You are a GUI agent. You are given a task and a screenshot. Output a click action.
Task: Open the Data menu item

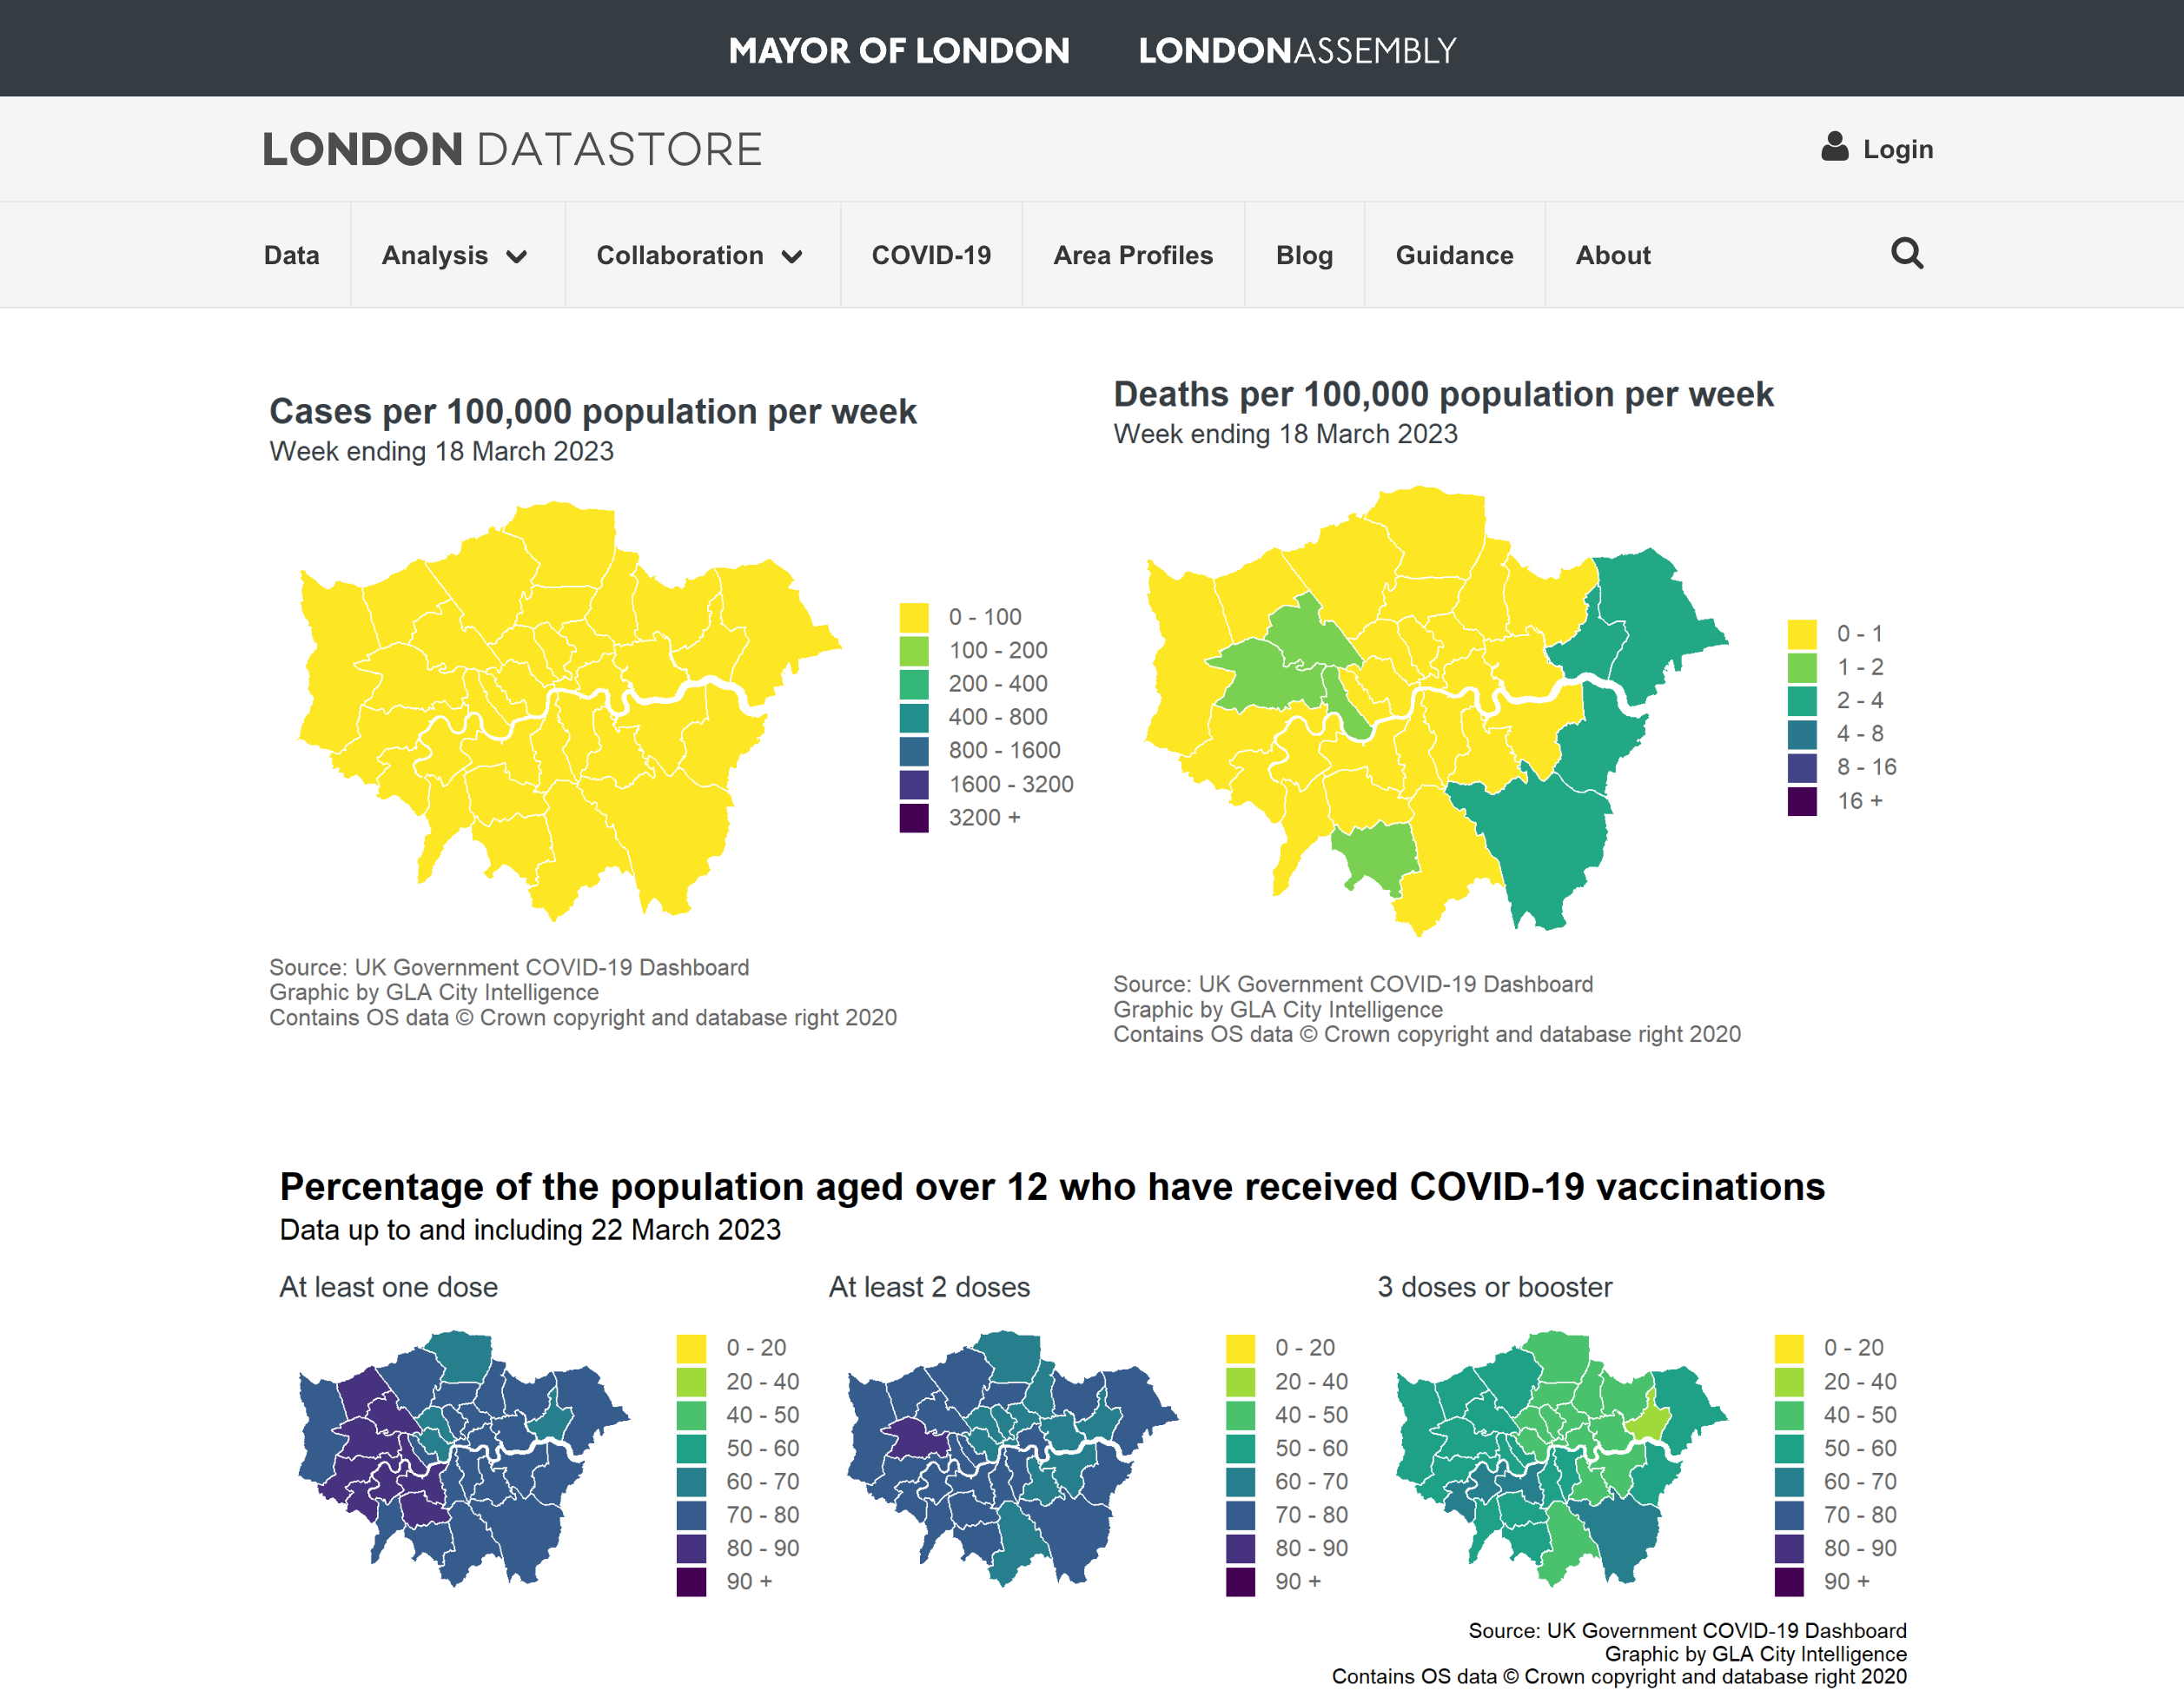(x=291, y=255)
